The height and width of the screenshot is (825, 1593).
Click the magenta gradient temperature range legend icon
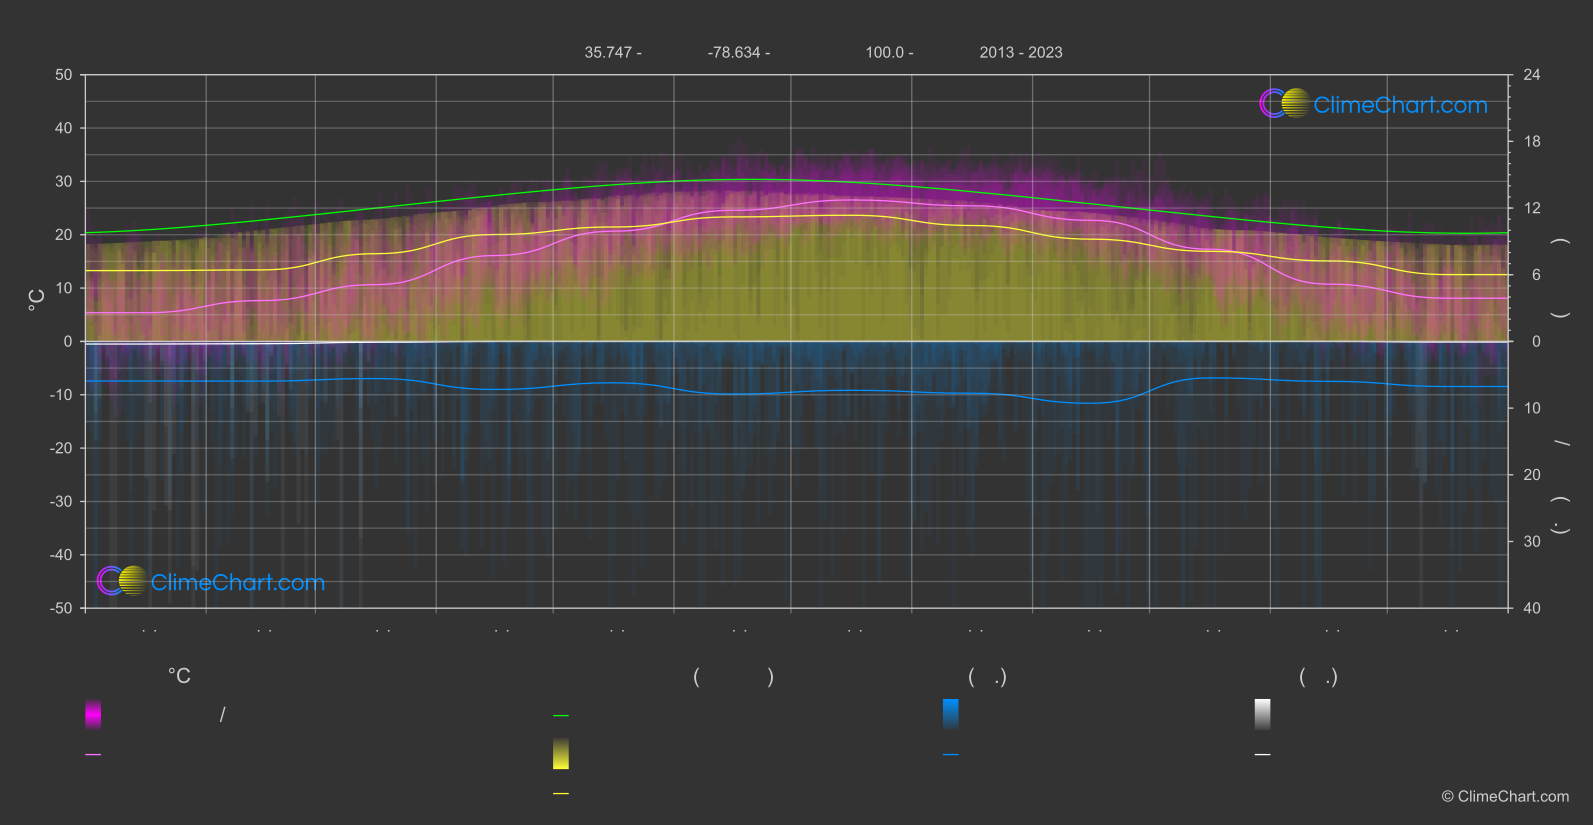pyautogui.click(x=93, y=714)
